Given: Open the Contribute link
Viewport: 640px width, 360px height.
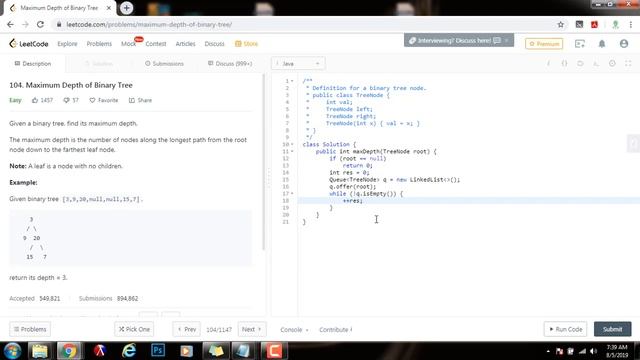Looking at the screenshot, I should (336, 329).
